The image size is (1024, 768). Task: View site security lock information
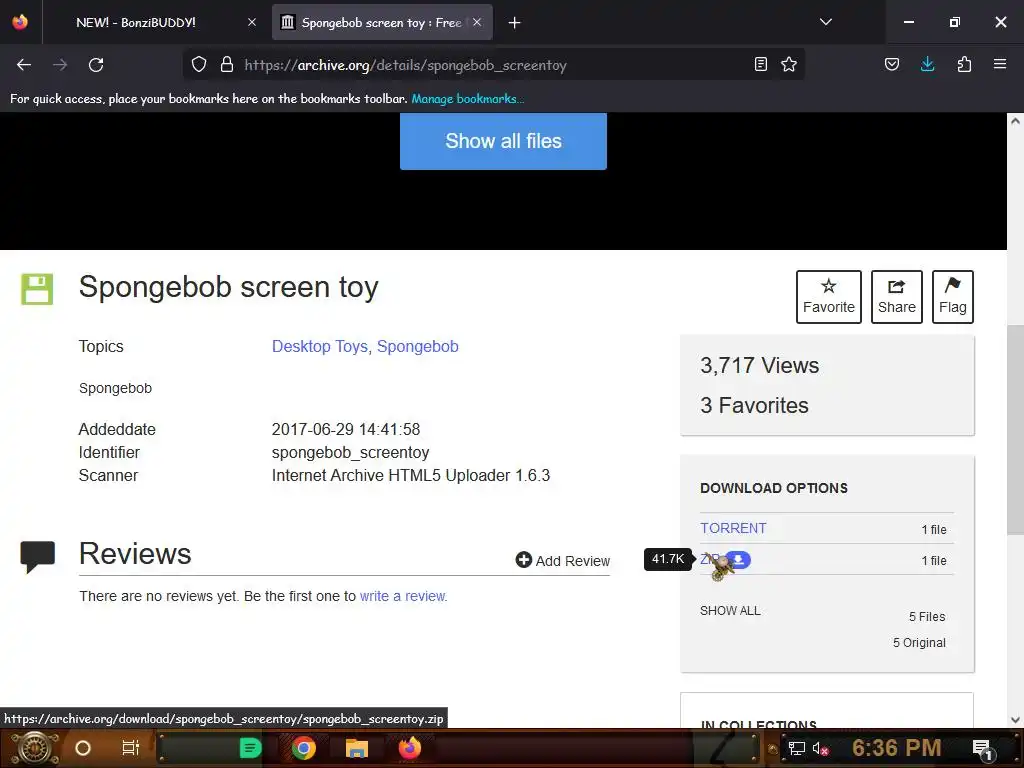coord(227,64)
